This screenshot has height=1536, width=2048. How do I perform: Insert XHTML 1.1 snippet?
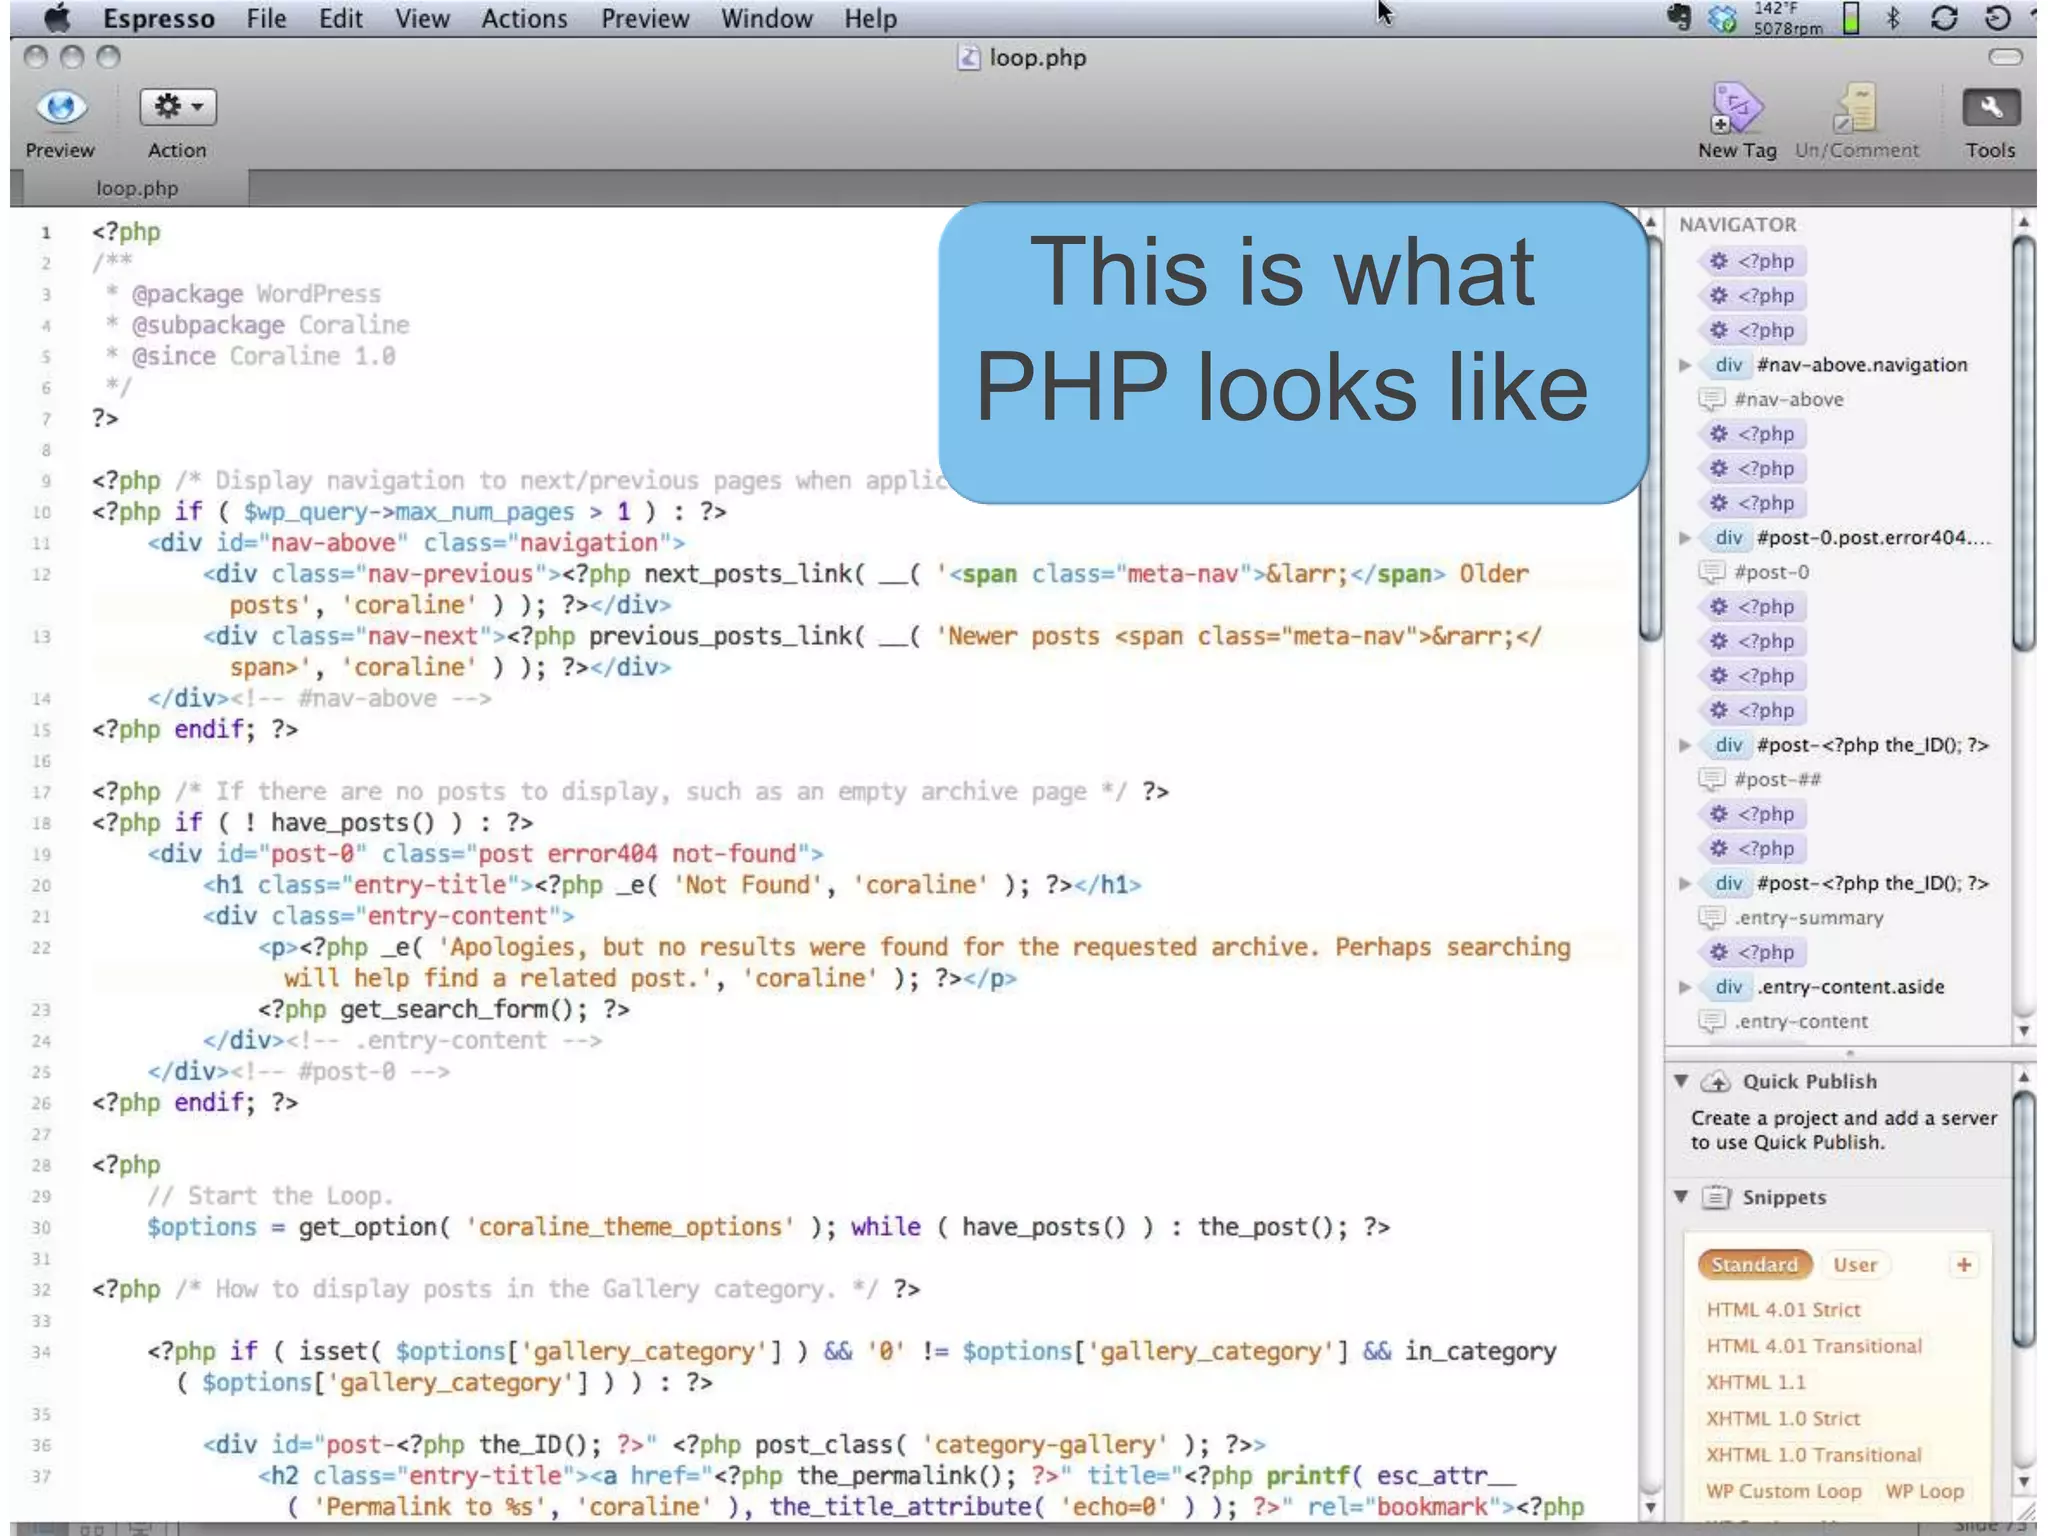1755,1382
